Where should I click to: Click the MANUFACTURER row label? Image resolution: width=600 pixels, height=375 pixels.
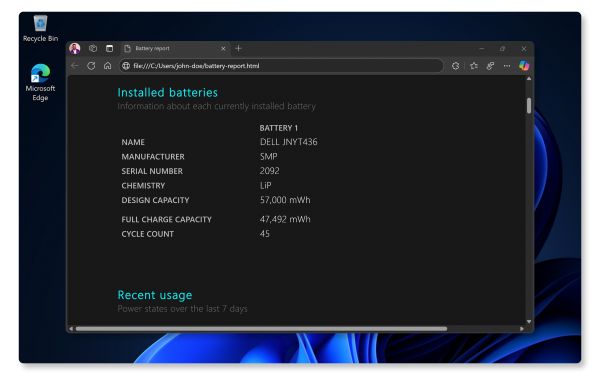[x=153, y=157]
